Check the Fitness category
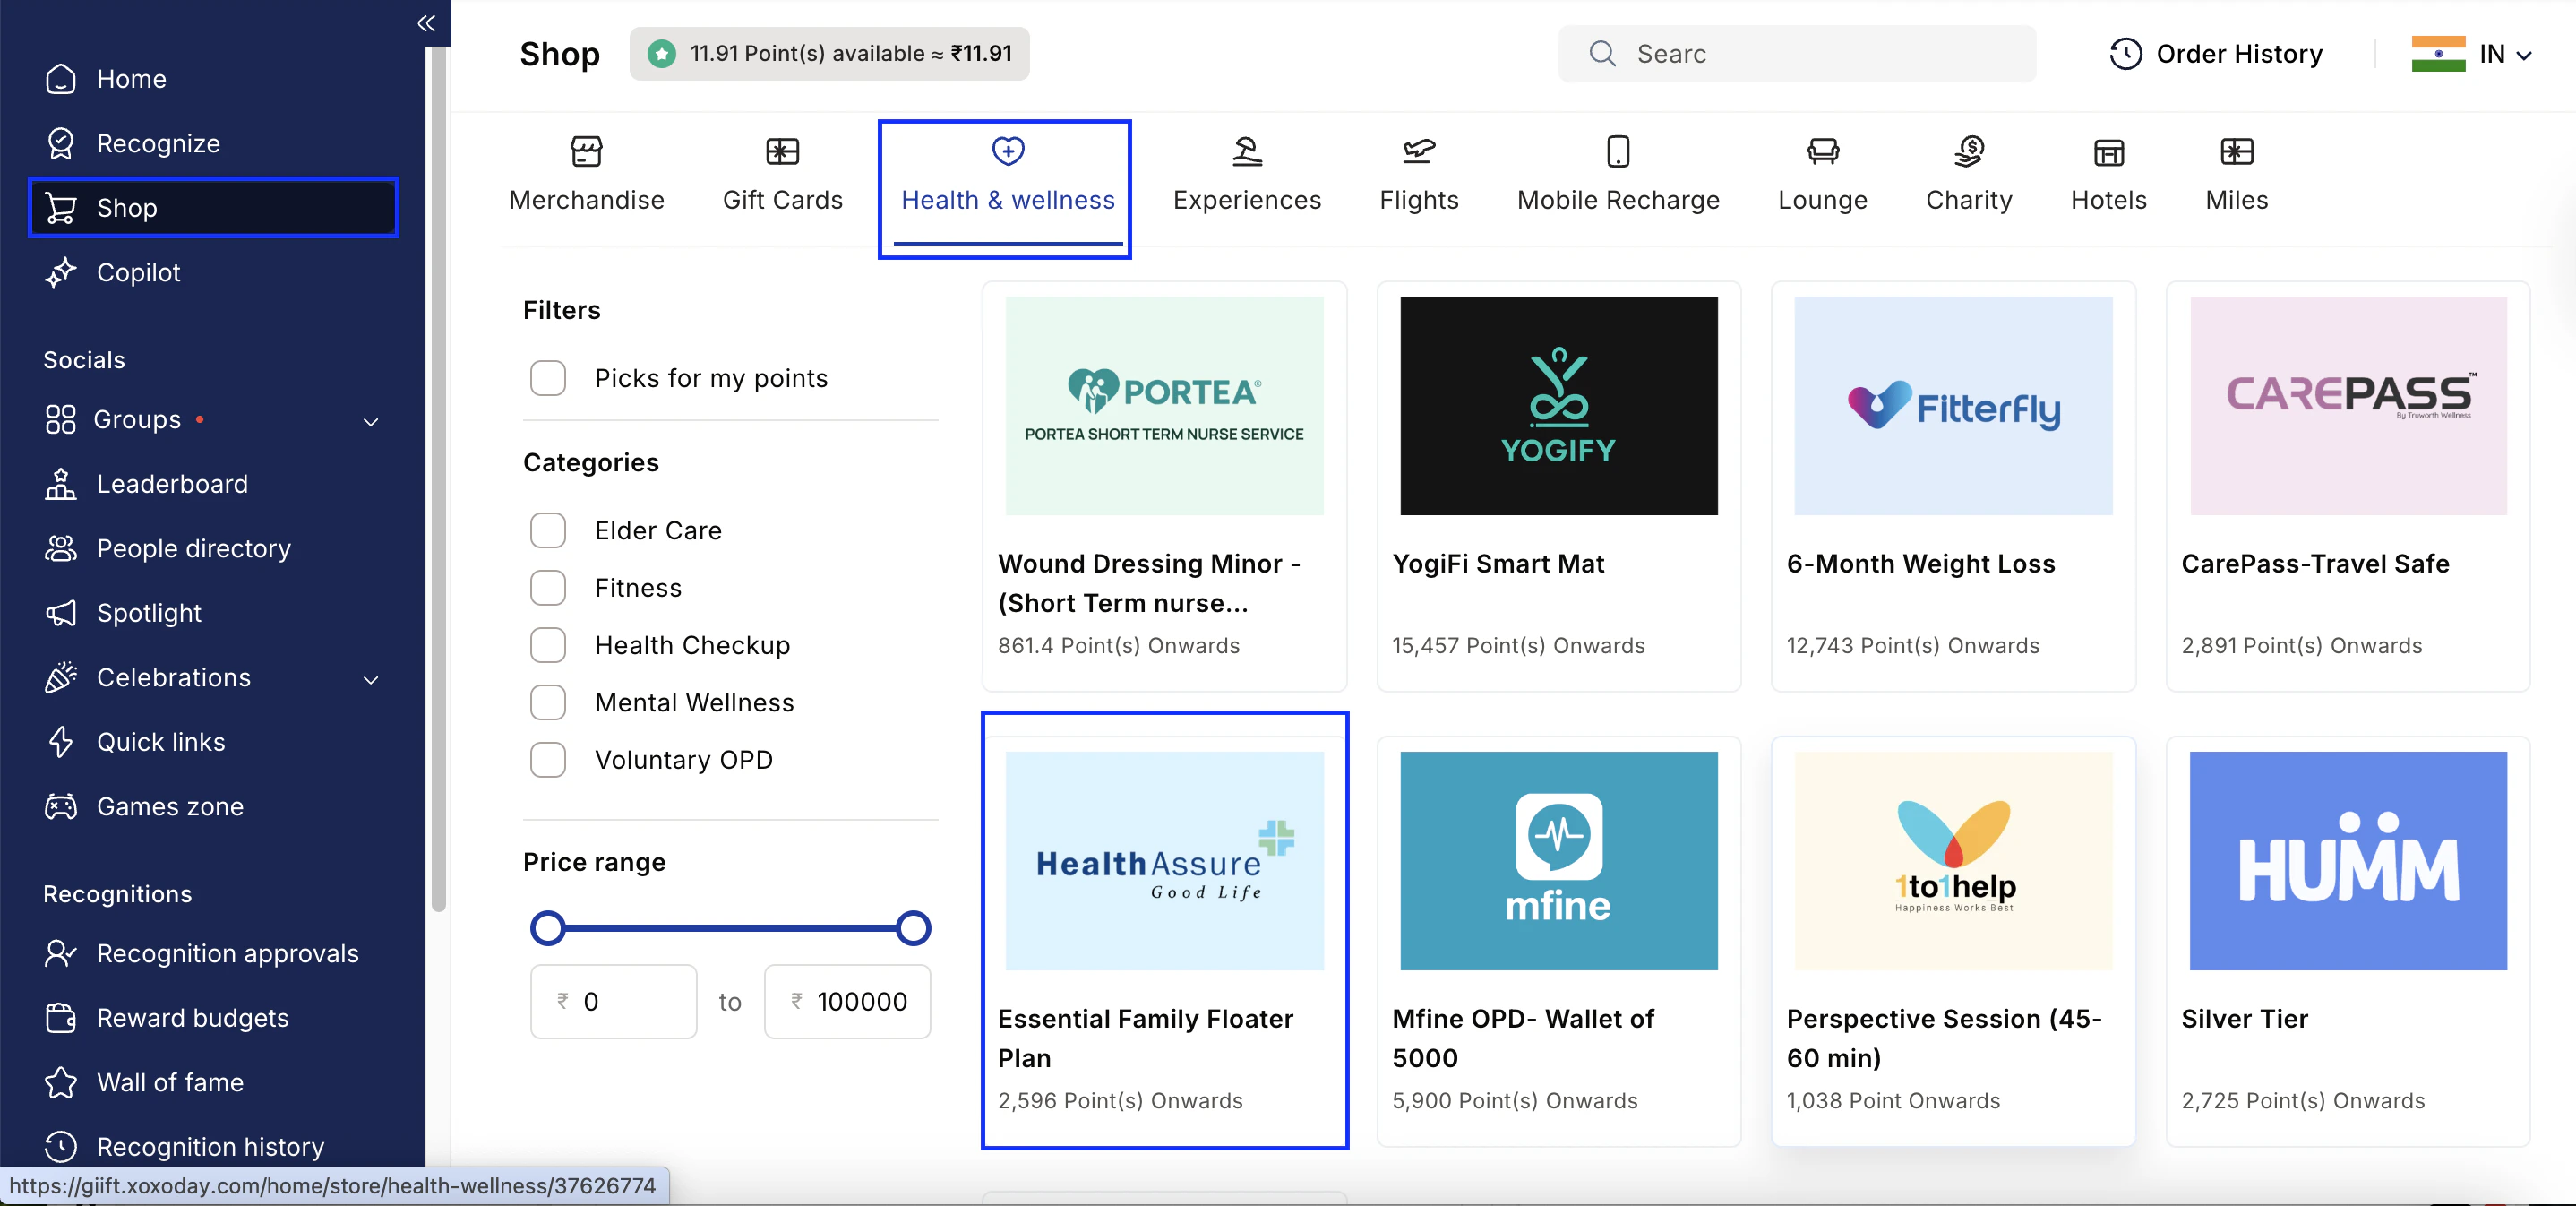Image resolution: width=2576 pixels, height=1206 pixels. pos(548,588)
